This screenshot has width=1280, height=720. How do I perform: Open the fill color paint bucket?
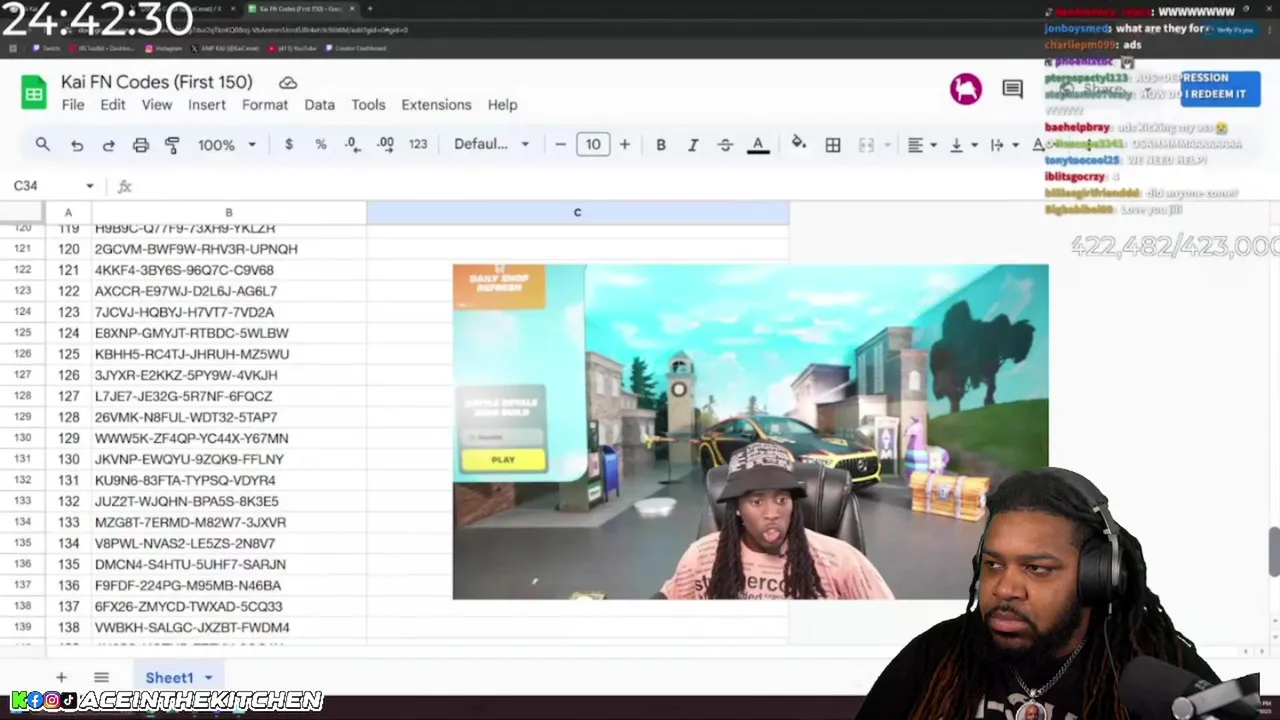(x=798, y=144)
